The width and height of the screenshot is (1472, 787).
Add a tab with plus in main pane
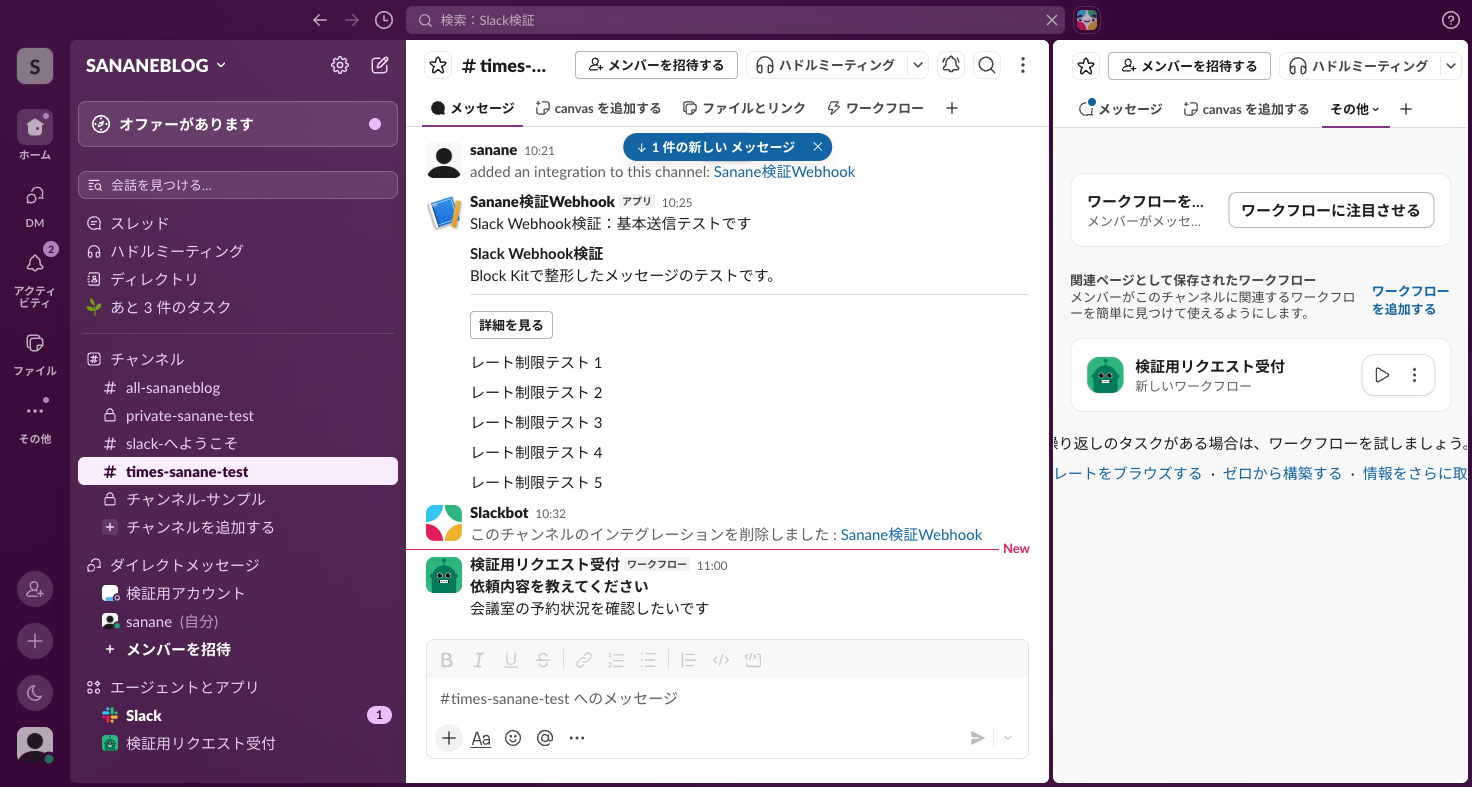(x=952, y=108)
